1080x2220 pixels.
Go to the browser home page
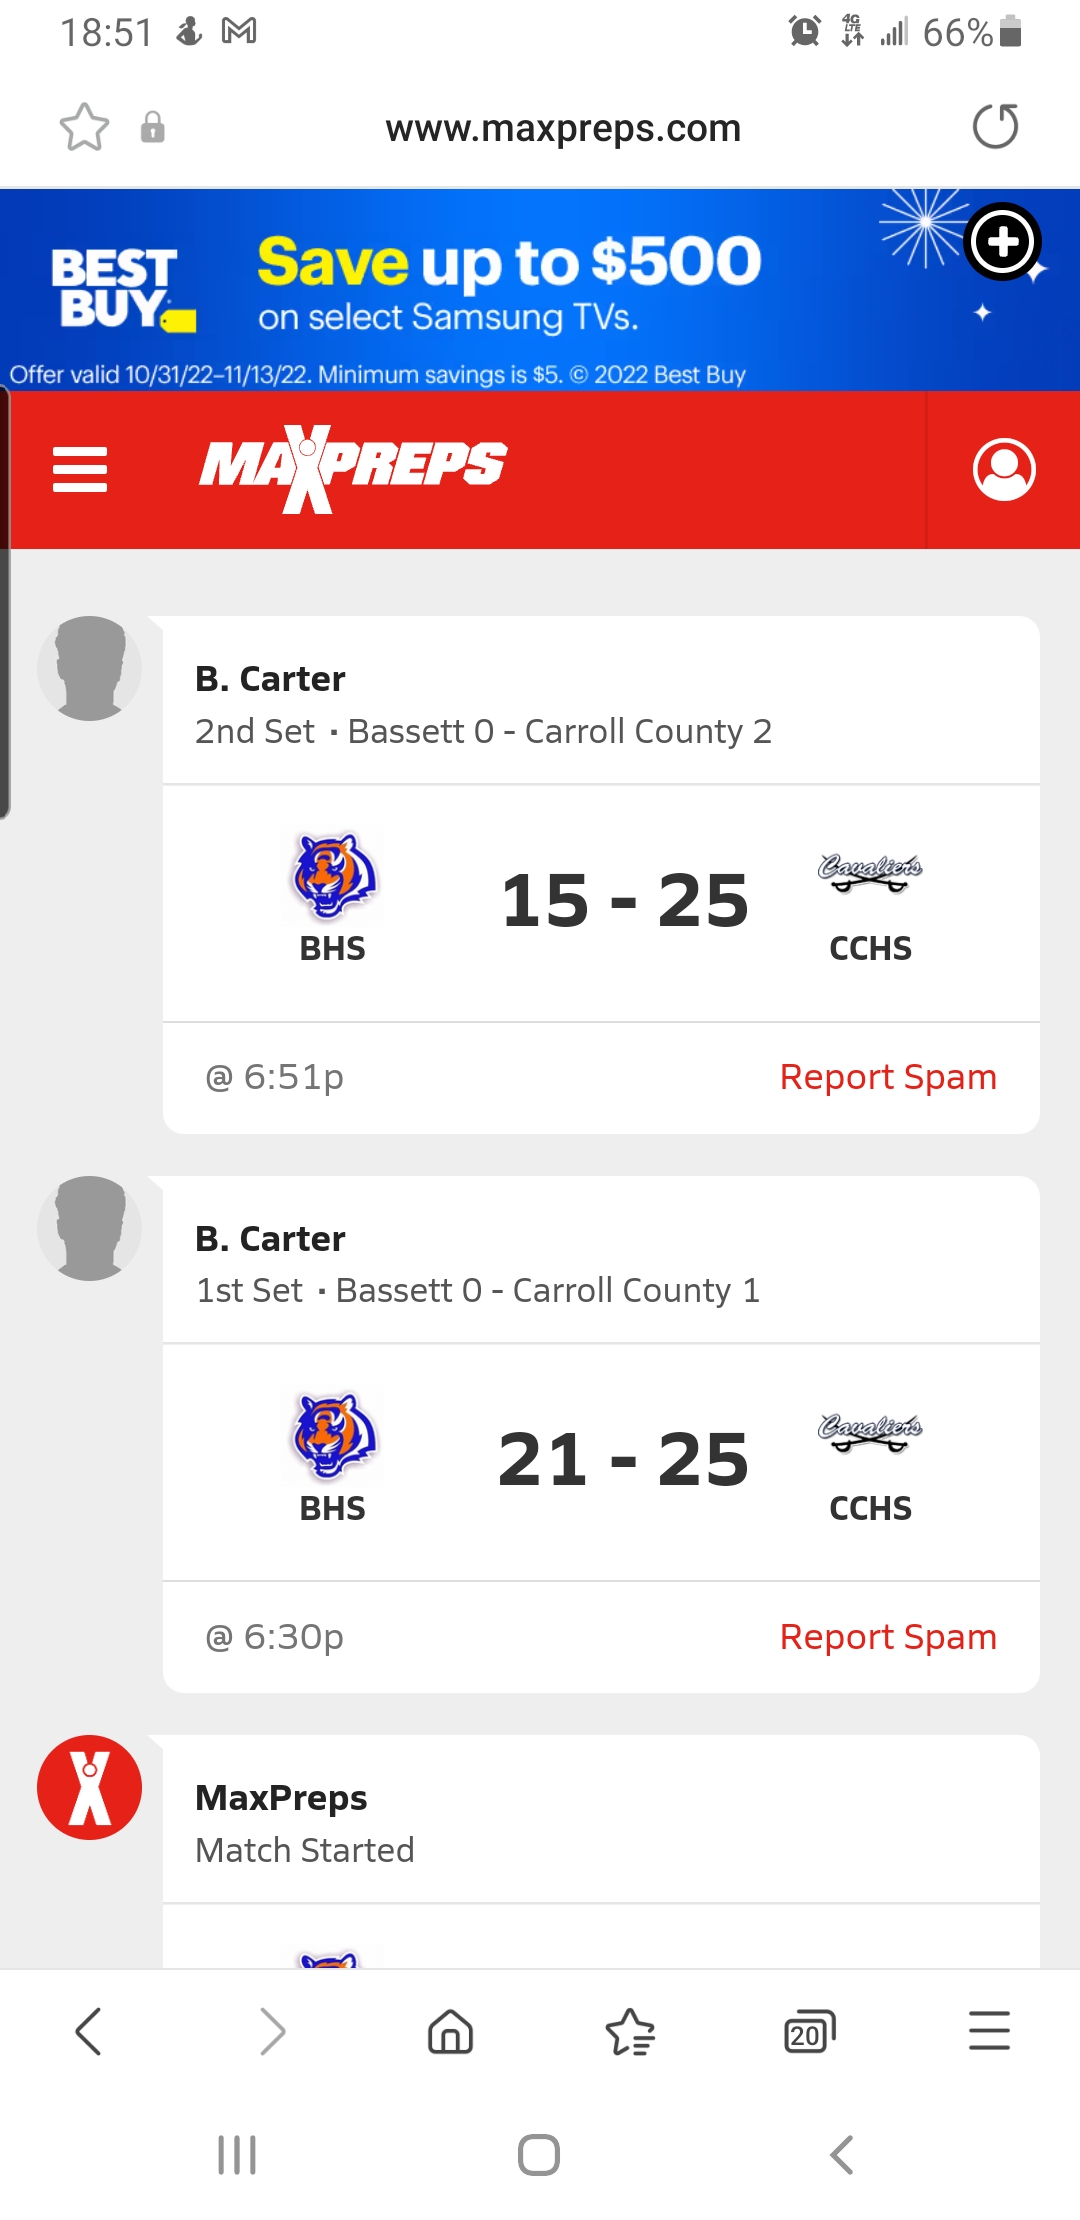pos(450,2031)
